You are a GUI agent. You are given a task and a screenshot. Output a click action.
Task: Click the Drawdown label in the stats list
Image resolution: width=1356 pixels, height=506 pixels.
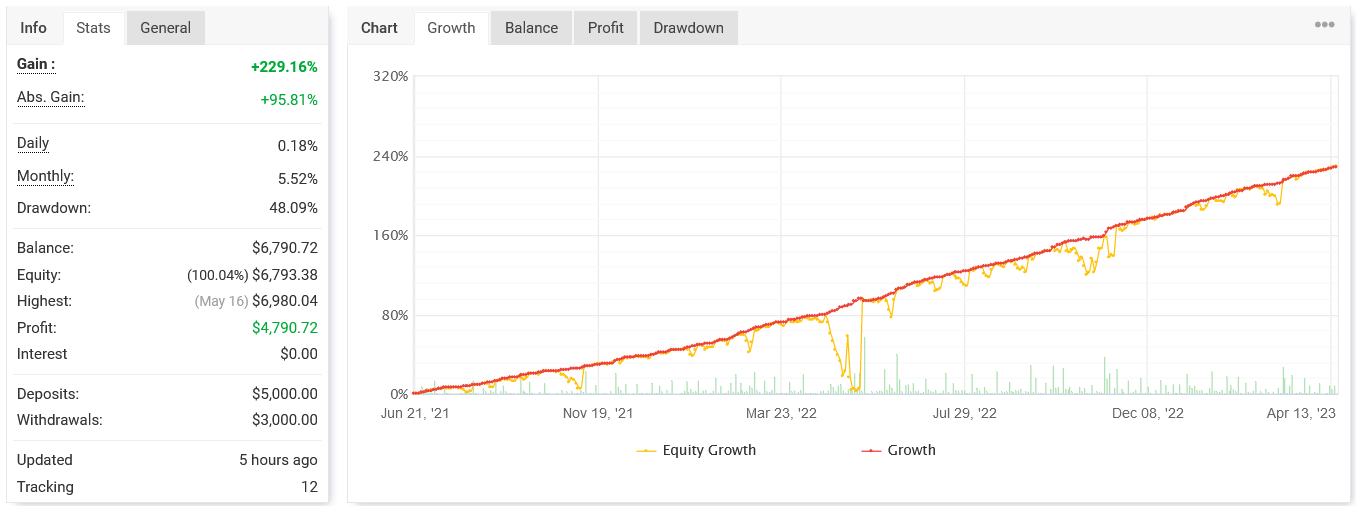[54, 208]
